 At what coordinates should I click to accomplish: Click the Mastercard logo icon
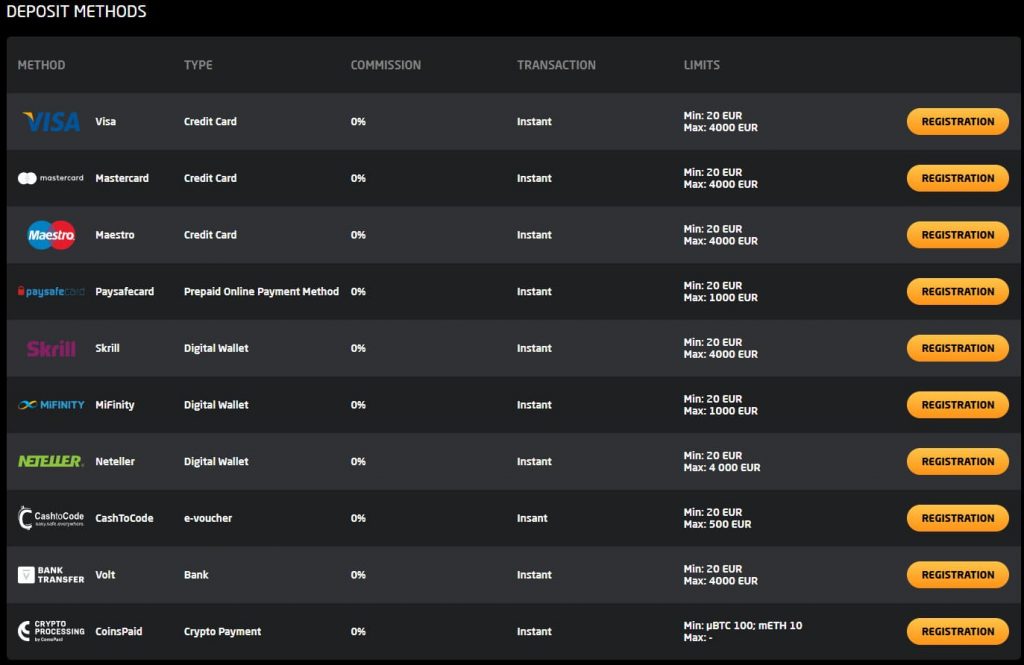tap(51, 178)
